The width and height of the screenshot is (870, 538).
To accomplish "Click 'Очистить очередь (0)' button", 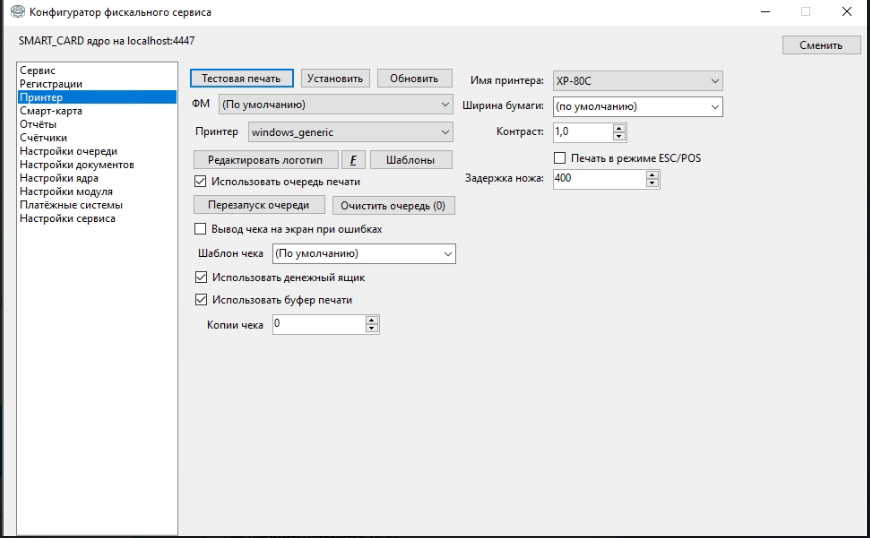I will tap(393, 206).
